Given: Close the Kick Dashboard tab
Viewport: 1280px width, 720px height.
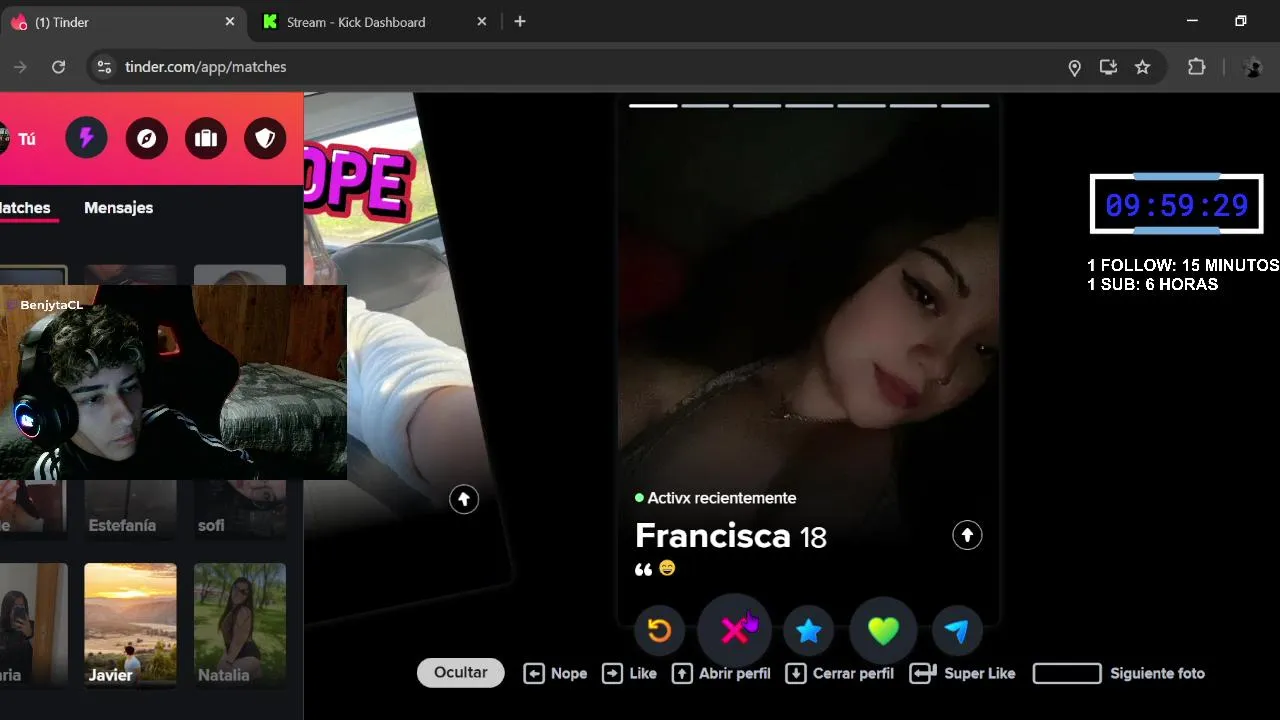Looking at the screenshot, I should tap(482, 21).
